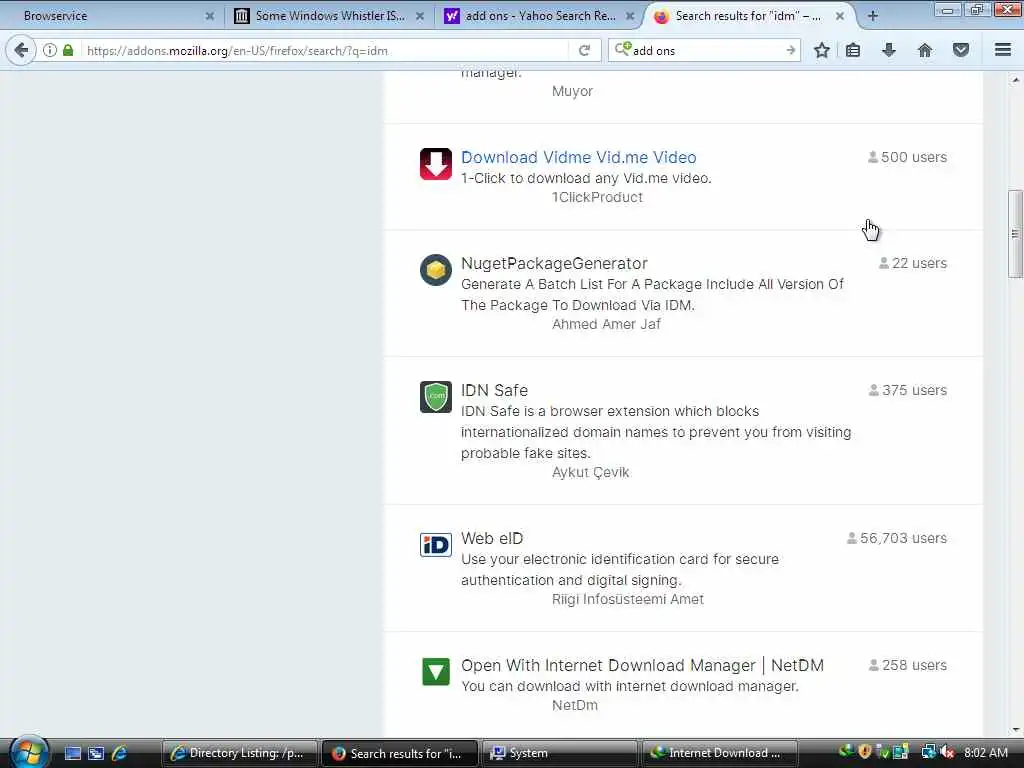
Task: Open a new tab with plus button
Action: (872, 16)
